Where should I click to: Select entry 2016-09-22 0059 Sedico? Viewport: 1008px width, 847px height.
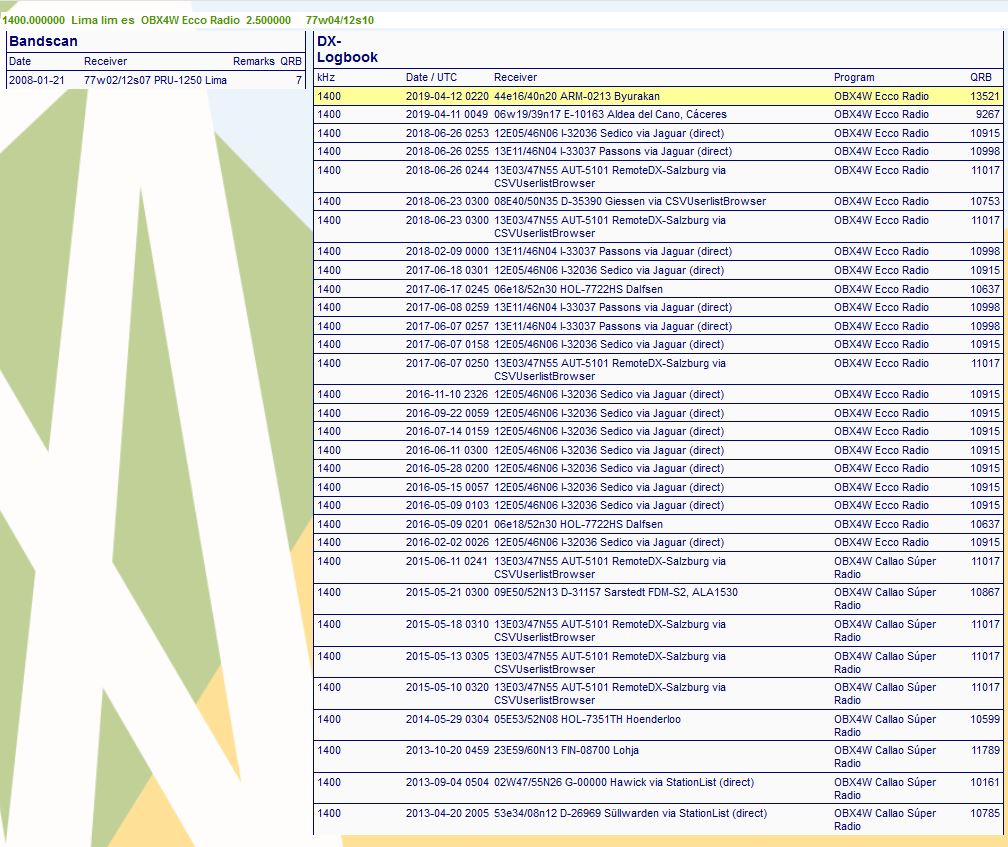point(658,413)
